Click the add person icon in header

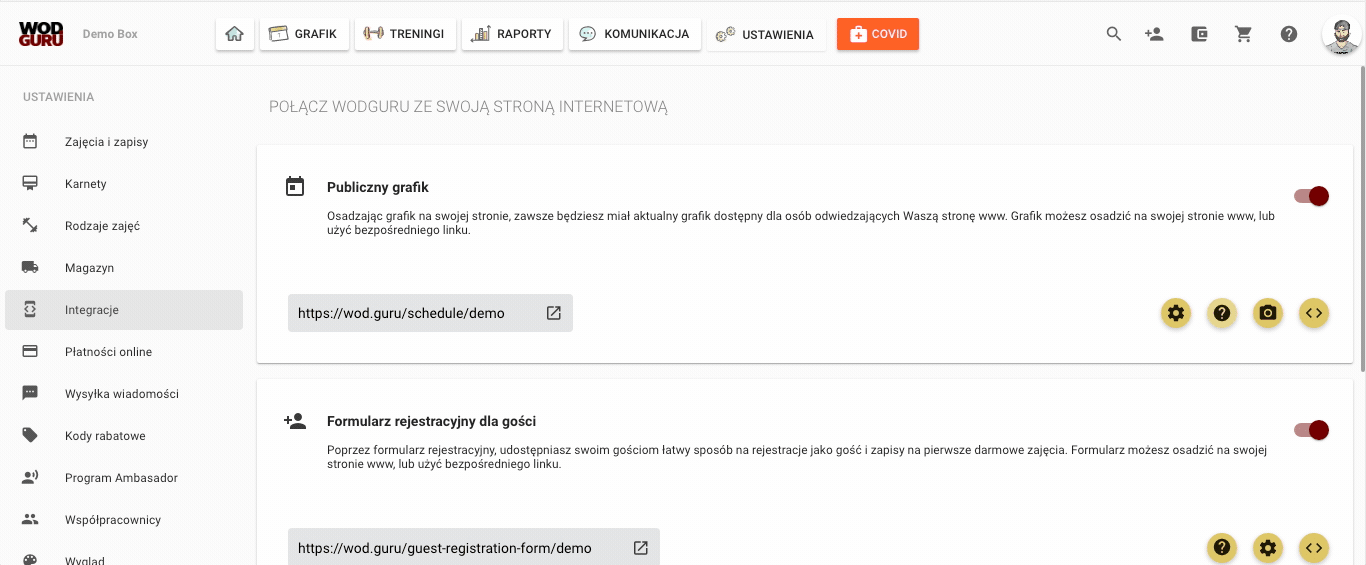point(1154,34)
